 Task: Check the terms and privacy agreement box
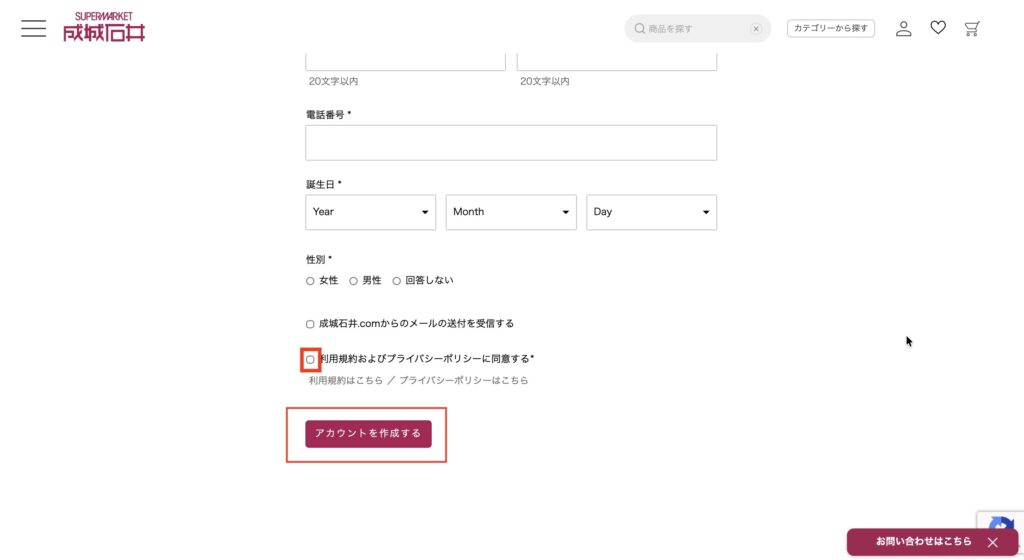click(x=310, y=359)
